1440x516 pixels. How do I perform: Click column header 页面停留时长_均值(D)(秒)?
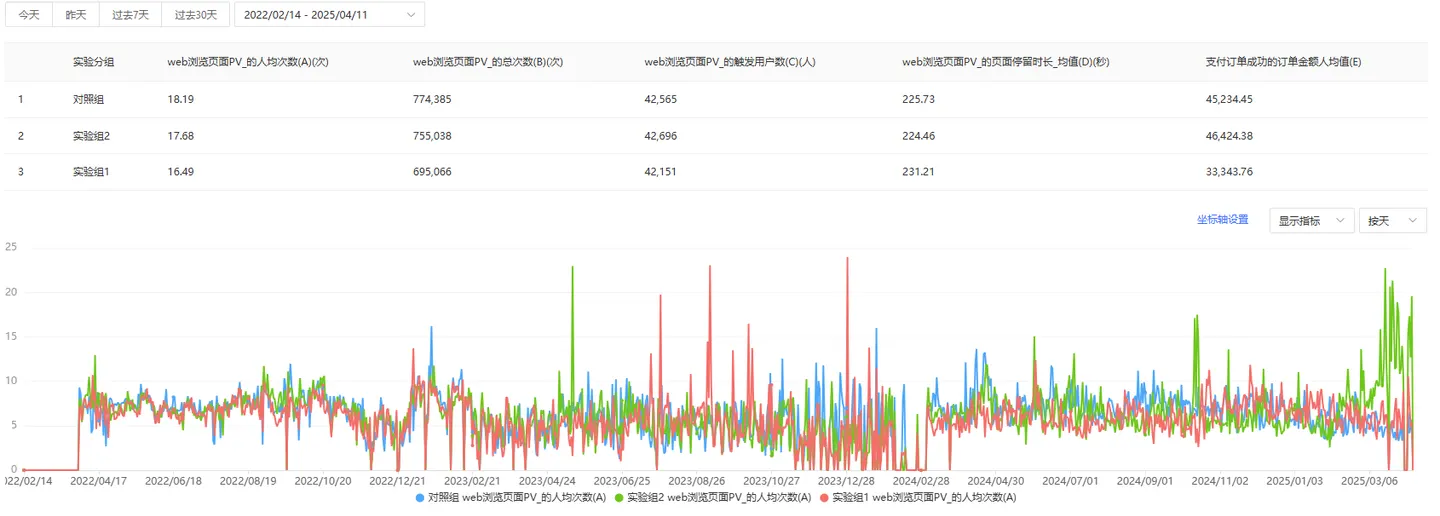[x=1005, y=62]
